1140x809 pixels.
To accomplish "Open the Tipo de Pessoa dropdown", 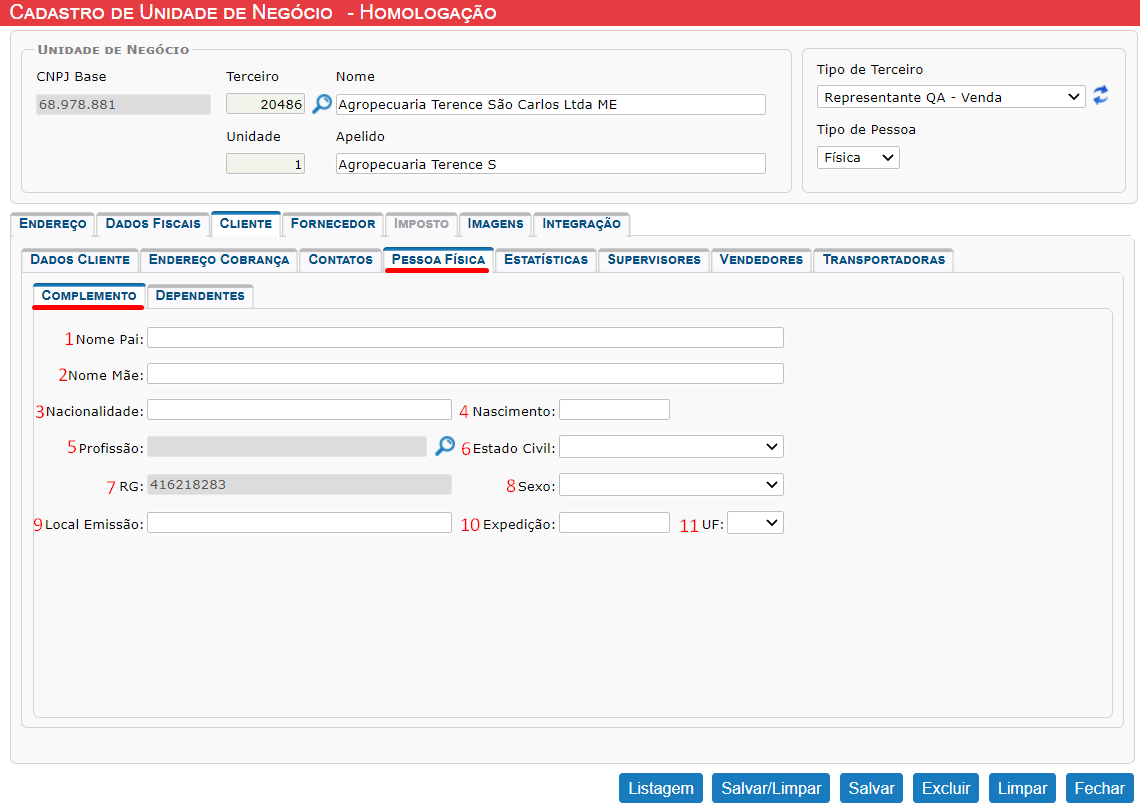I will pyautogui.click(x=858, y=157).
